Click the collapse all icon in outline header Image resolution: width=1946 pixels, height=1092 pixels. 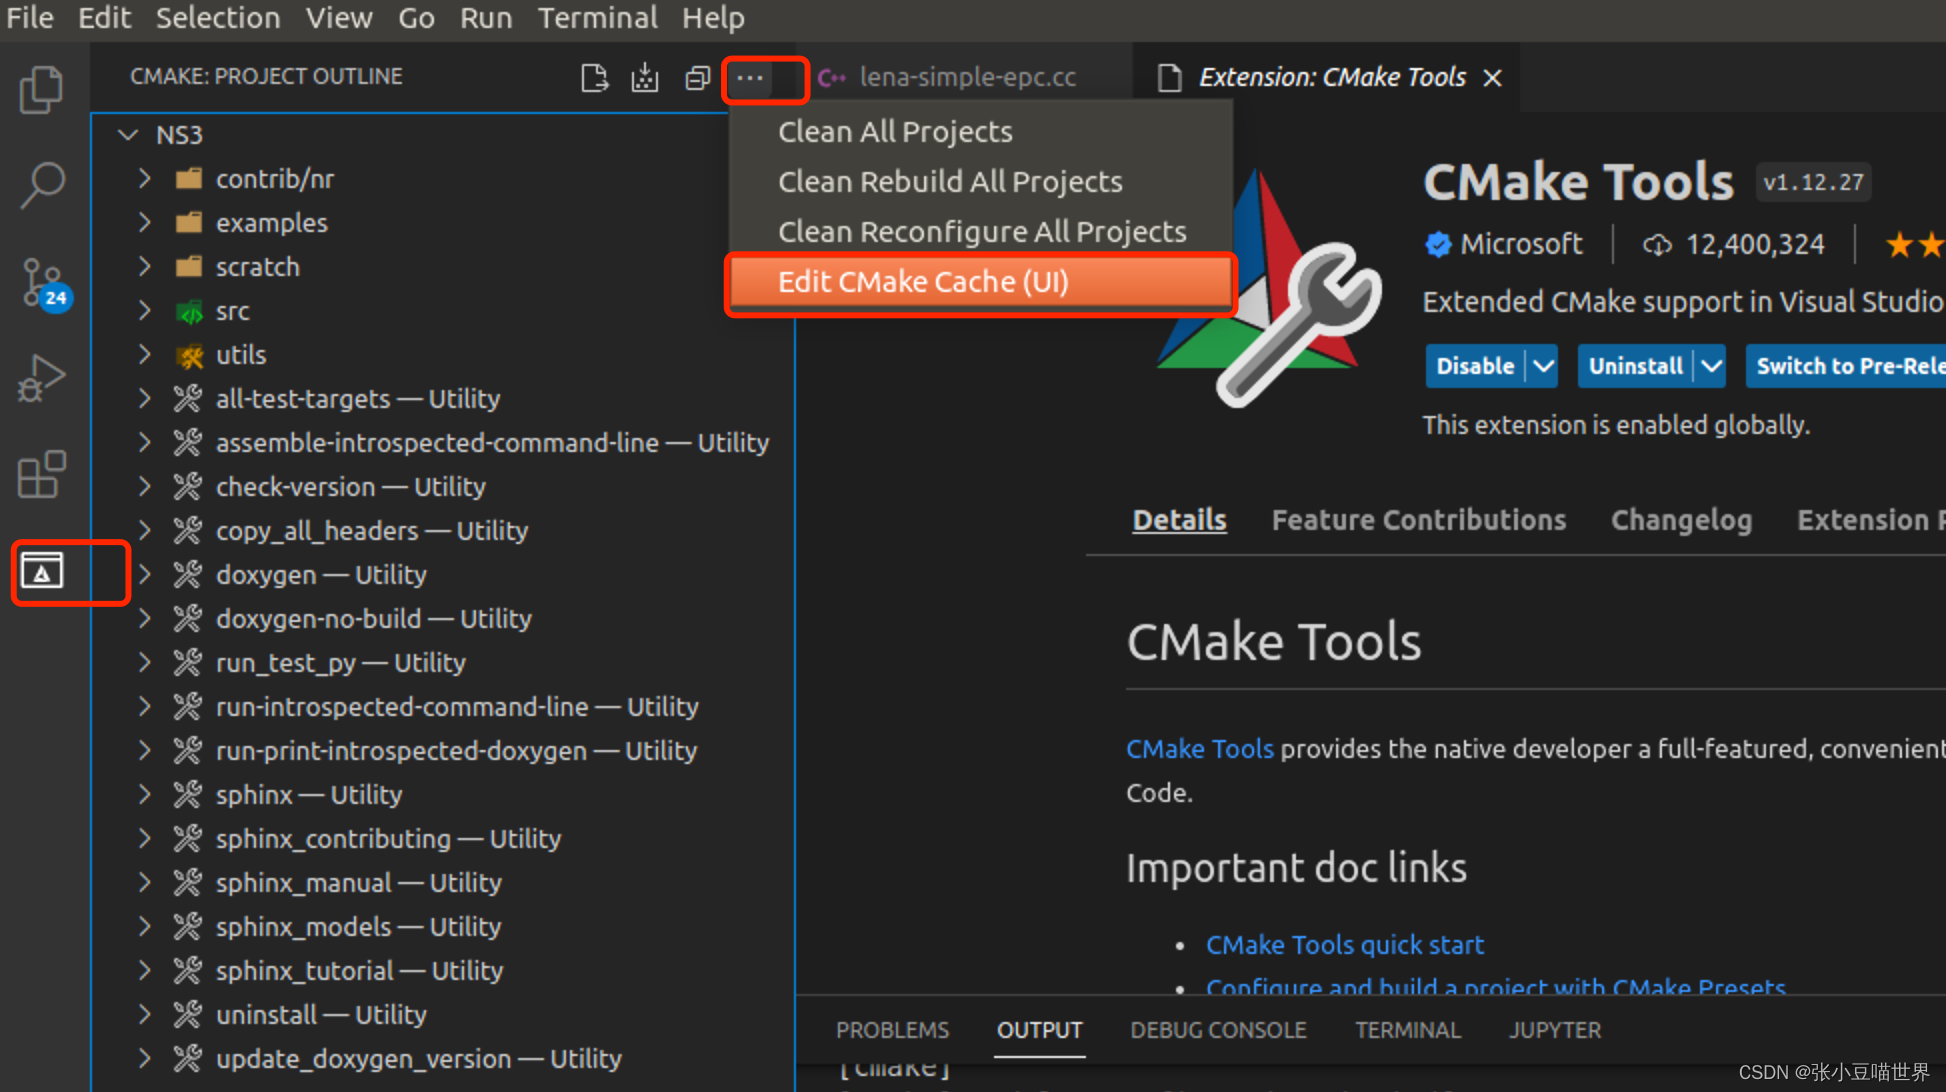[x=697, y=77]
